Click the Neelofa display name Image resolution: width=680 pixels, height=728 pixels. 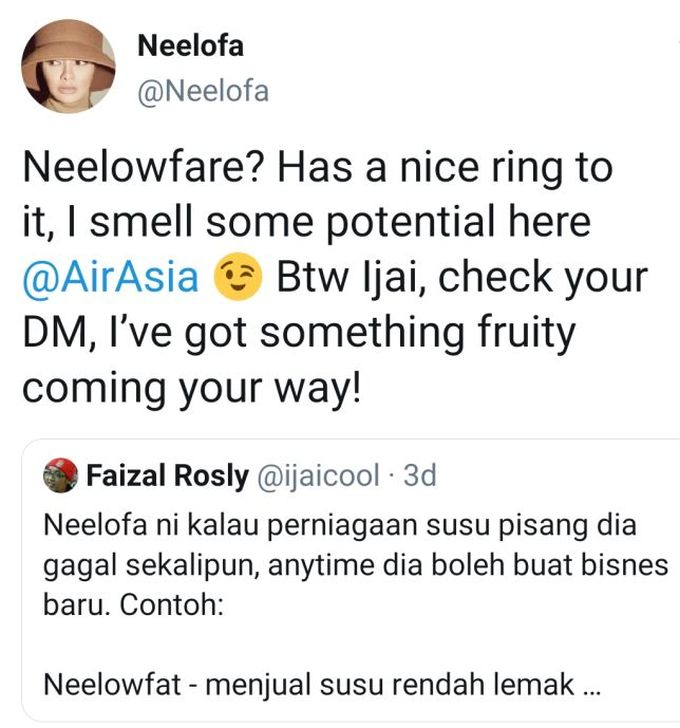(189, 46)
